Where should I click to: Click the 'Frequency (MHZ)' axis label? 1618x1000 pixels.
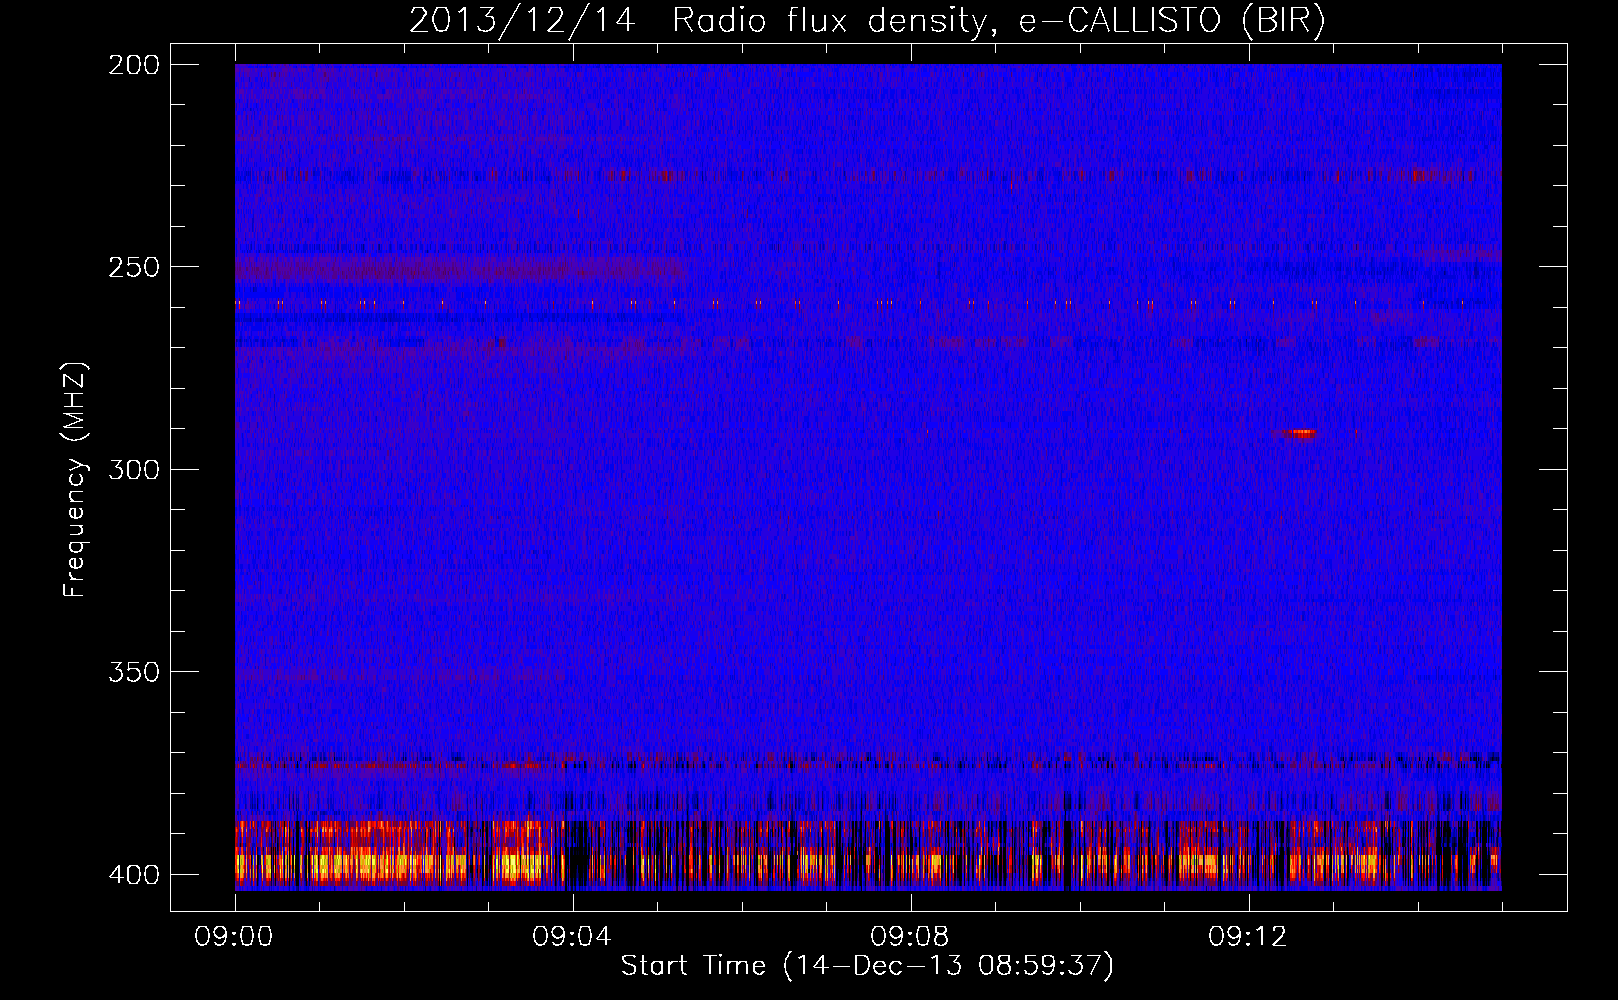point(75,480)
